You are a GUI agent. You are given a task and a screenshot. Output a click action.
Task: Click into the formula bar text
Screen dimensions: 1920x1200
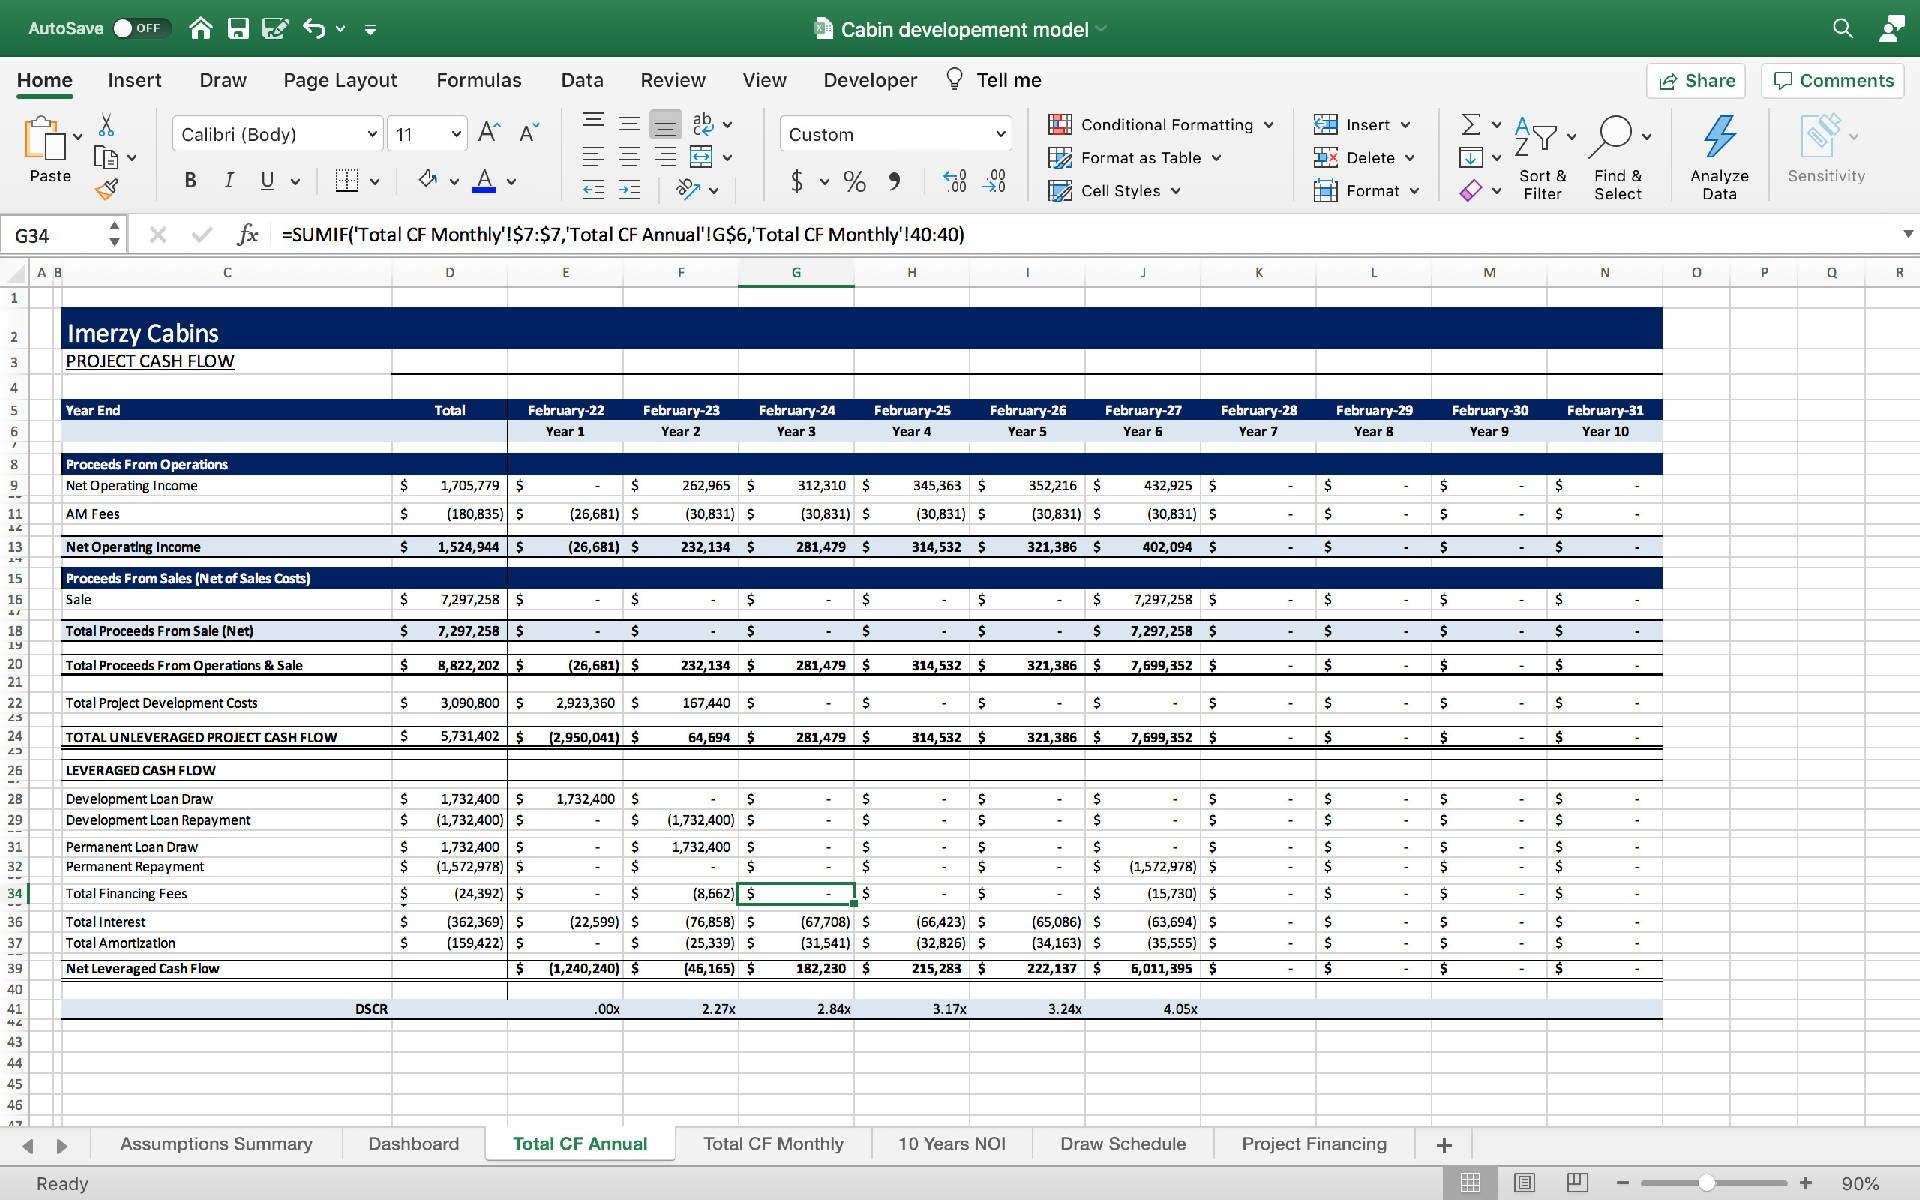click(623, 234)
